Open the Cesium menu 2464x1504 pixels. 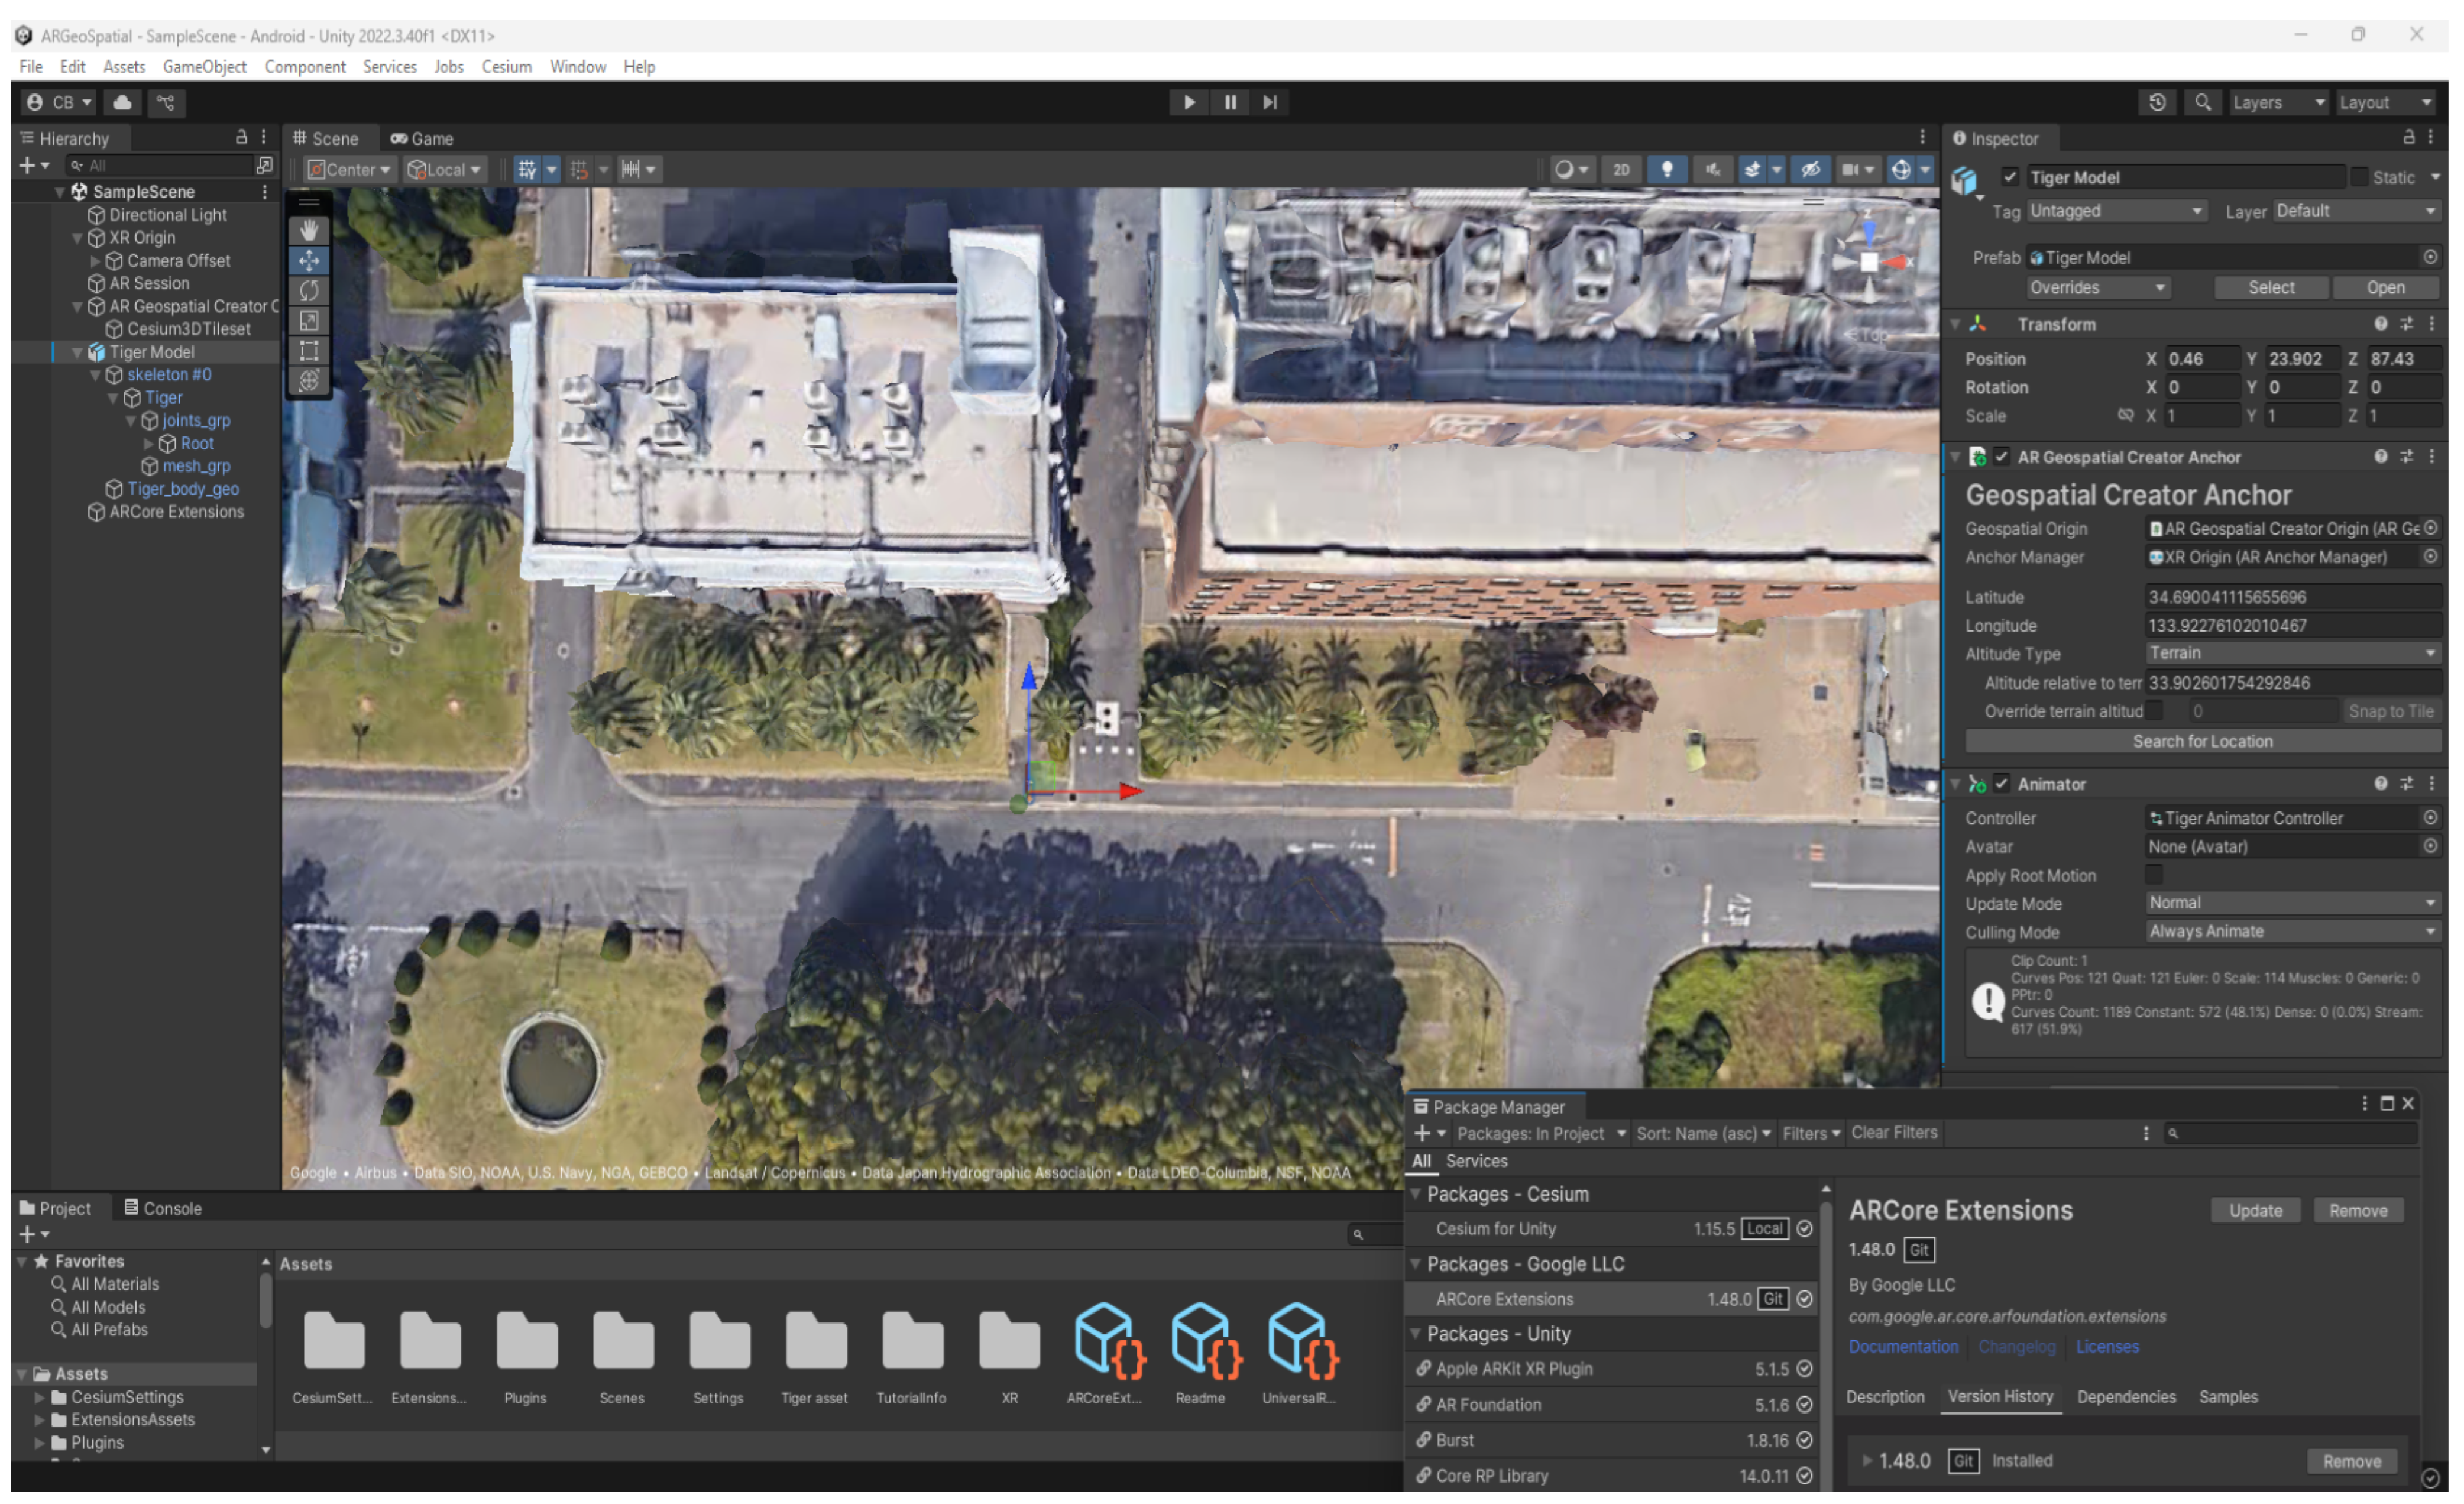pyautogui.click(x=506, y=67)
